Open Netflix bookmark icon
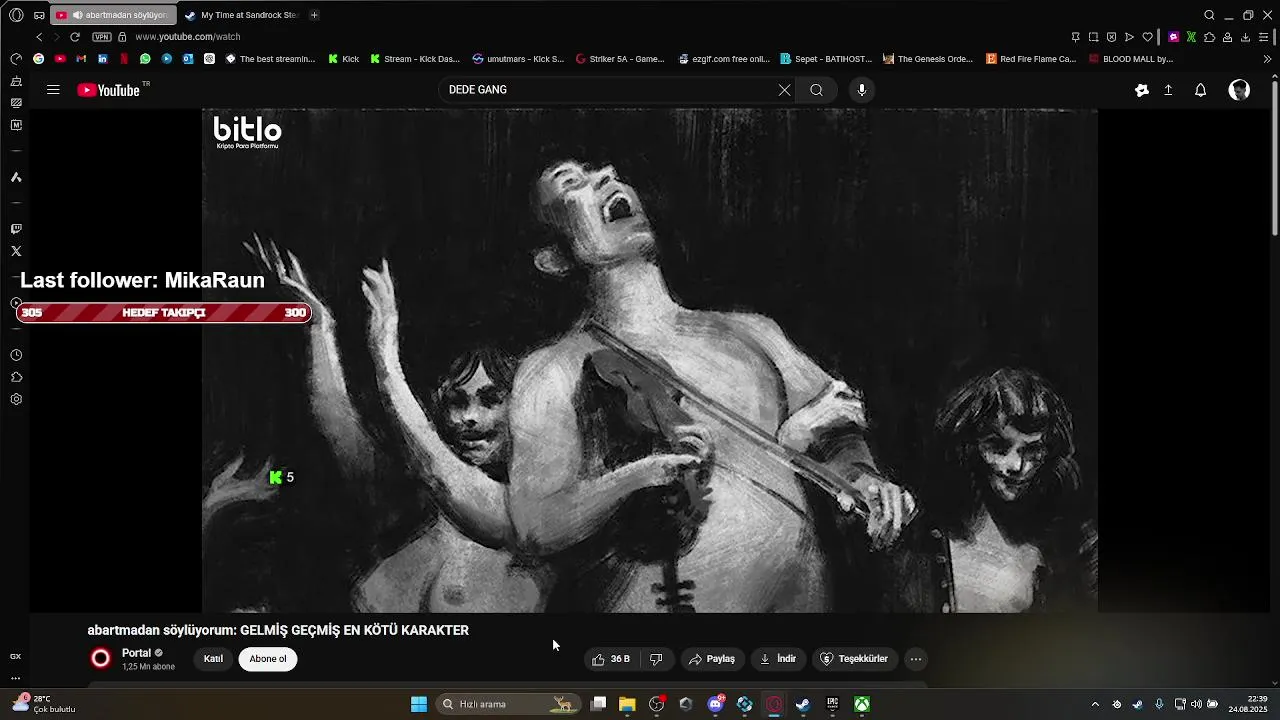This screenshot has height=720, width=1280. point(124,59)
